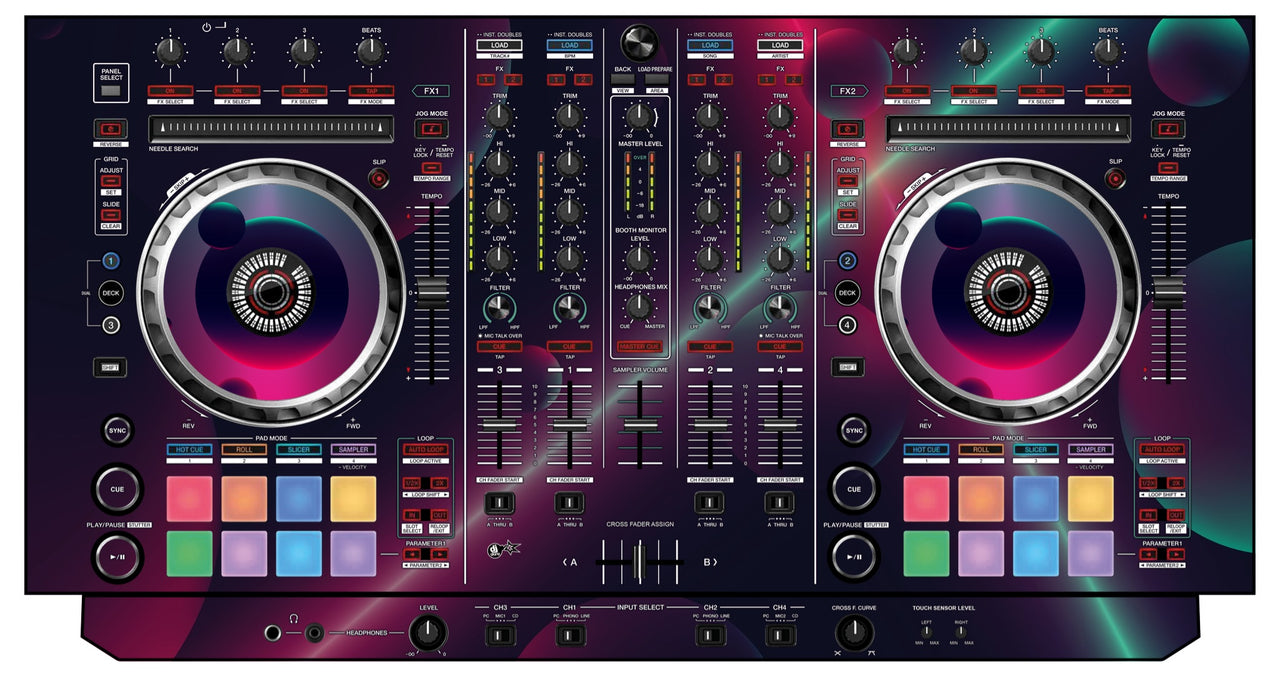The image size is (1280, 680).
Task: Trigger the red performance pad on left deck
Action: tap(190, 499)
